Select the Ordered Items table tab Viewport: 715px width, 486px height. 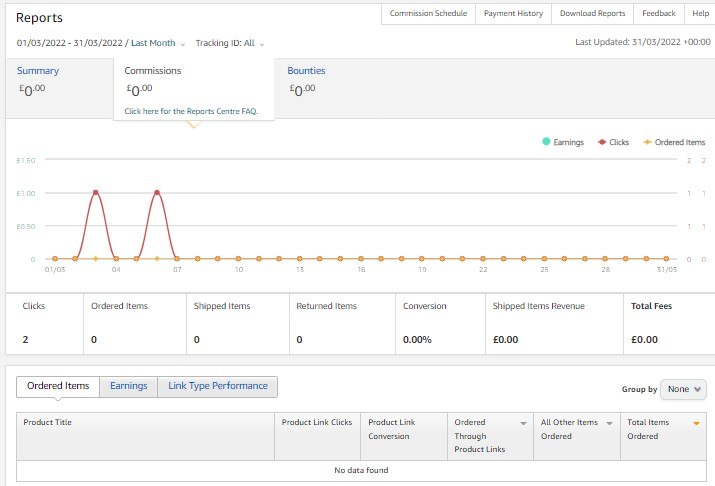pyautogui.click(x=58, y=386)
